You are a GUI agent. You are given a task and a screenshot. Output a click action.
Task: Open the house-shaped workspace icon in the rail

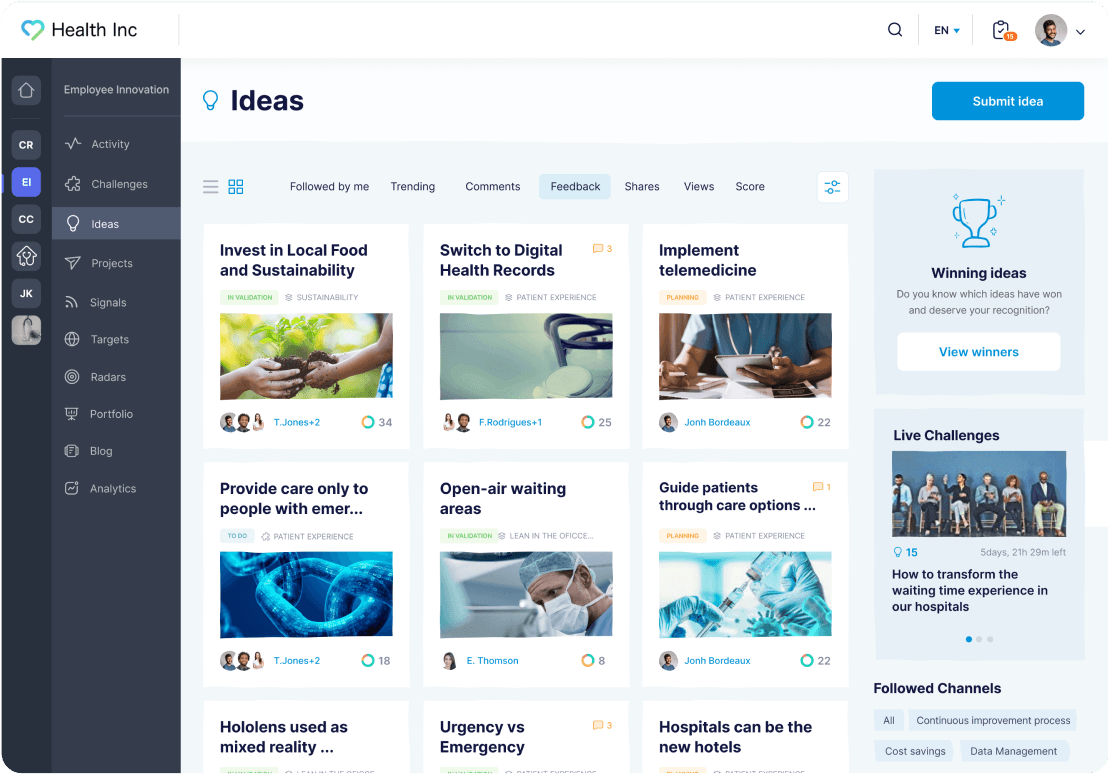(26, 256)
